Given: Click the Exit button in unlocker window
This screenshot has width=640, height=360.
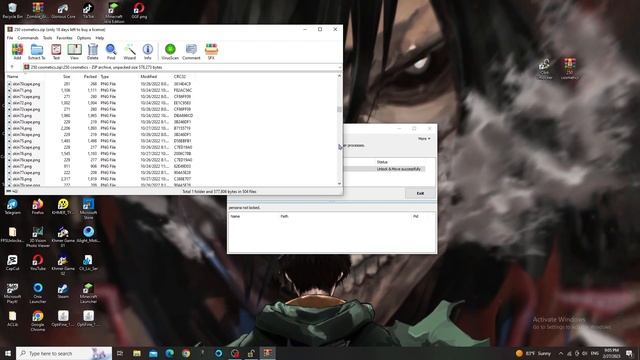Looking at the screenshot, I should 420,193.
